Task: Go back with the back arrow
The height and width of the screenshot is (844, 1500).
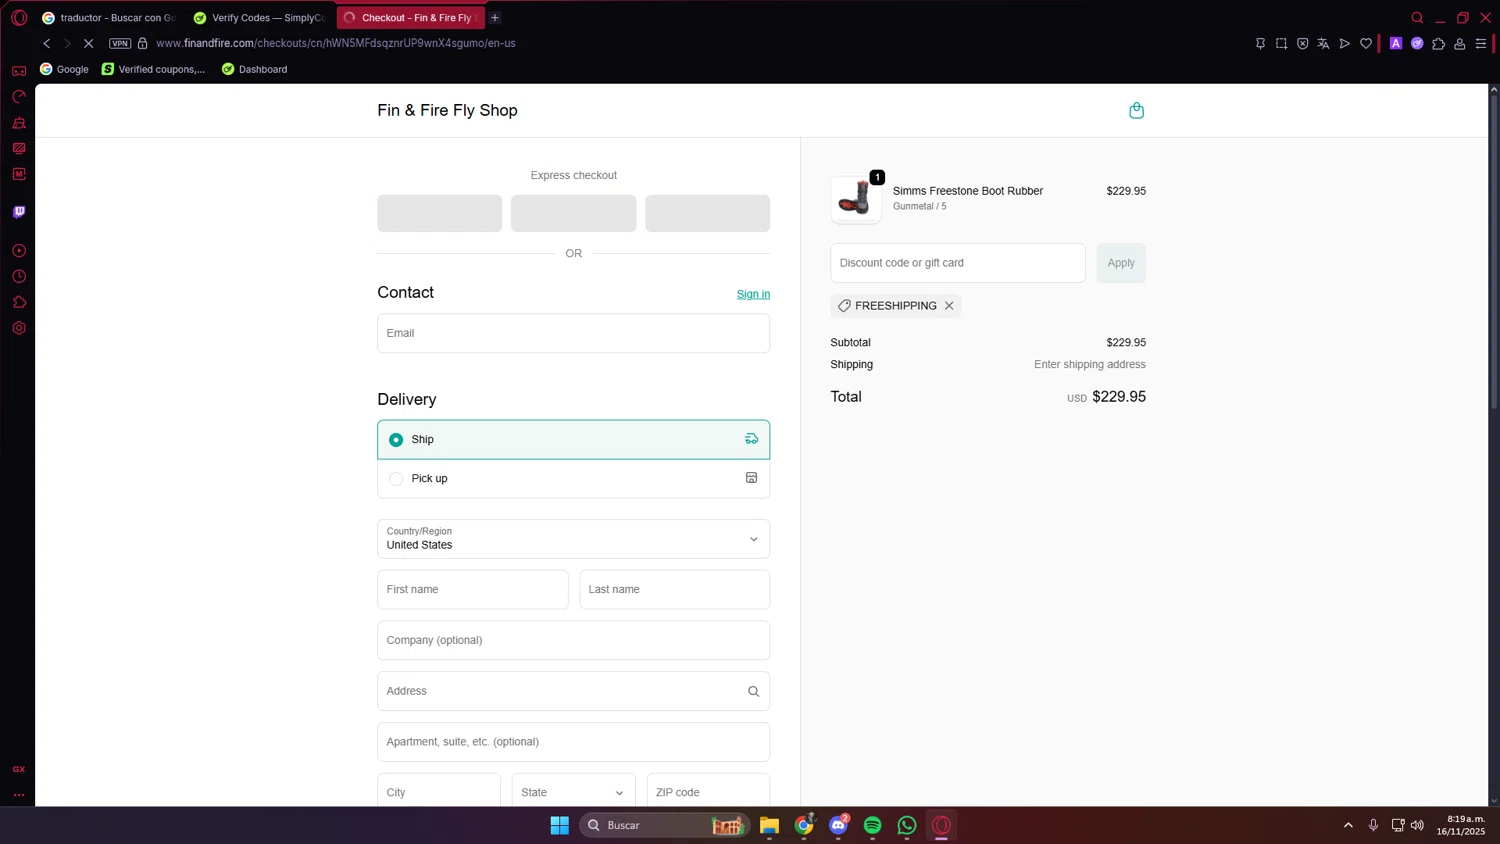Action: point(47,43)
